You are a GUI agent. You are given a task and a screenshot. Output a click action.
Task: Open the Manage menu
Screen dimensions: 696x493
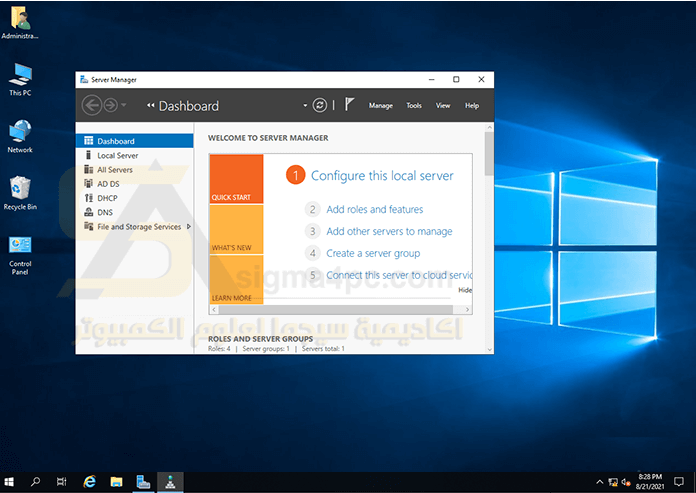tap(380, 106)
